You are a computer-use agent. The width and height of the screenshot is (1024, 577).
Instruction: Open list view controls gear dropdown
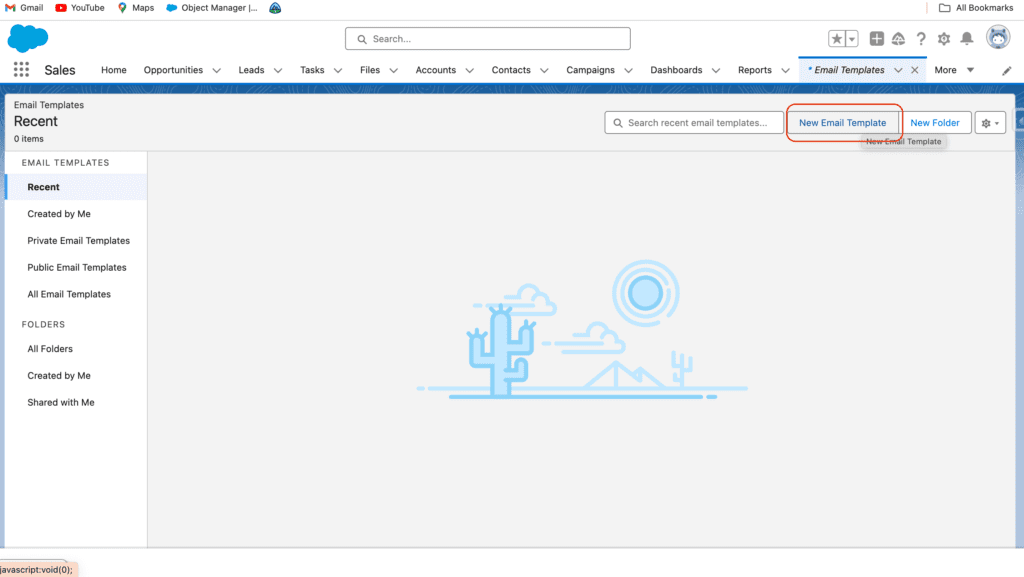tap(990, 123)
